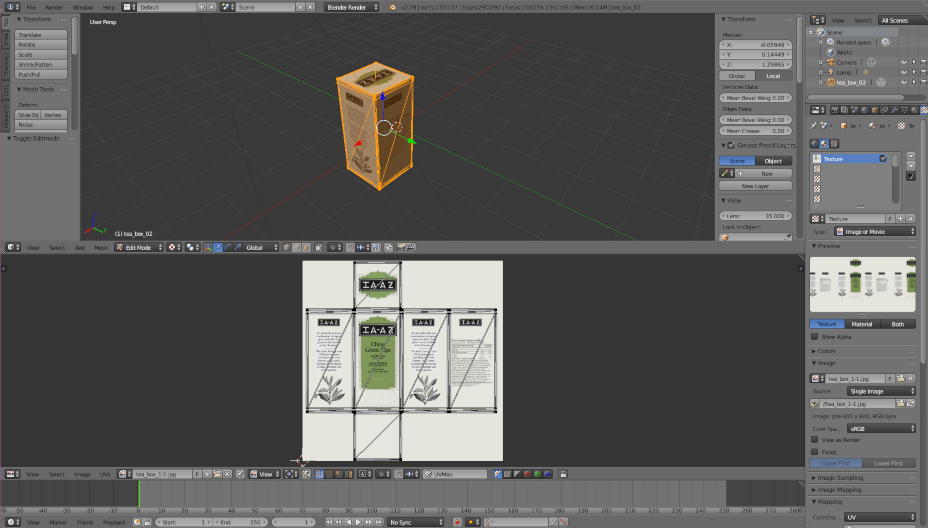Click the New Layer grease pencil button
The image size is (928, 528).
pos(755,186)
